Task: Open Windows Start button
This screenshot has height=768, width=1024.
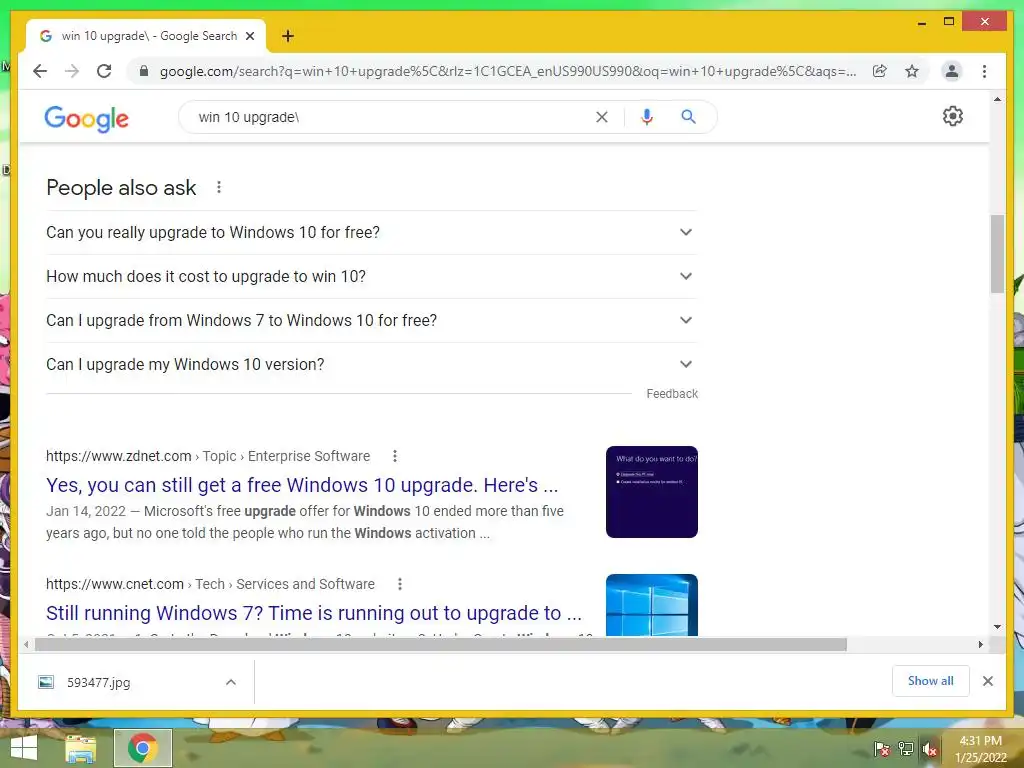Action: click(x=24, y=748)
